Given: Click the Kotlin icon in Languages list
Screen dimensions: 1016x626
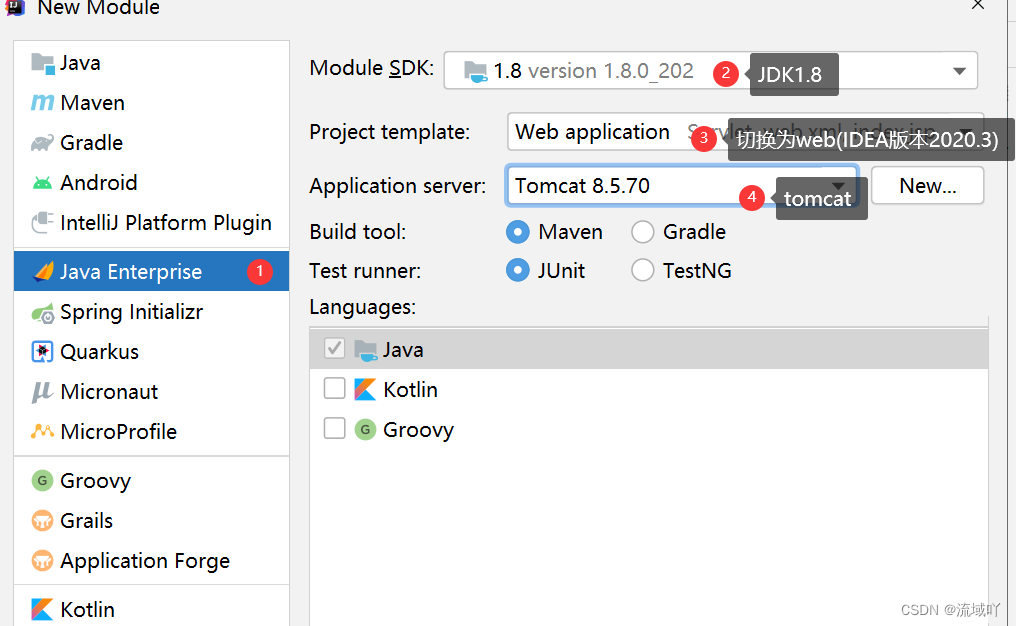Looking at the screenshot, I should tap(365, 389).
